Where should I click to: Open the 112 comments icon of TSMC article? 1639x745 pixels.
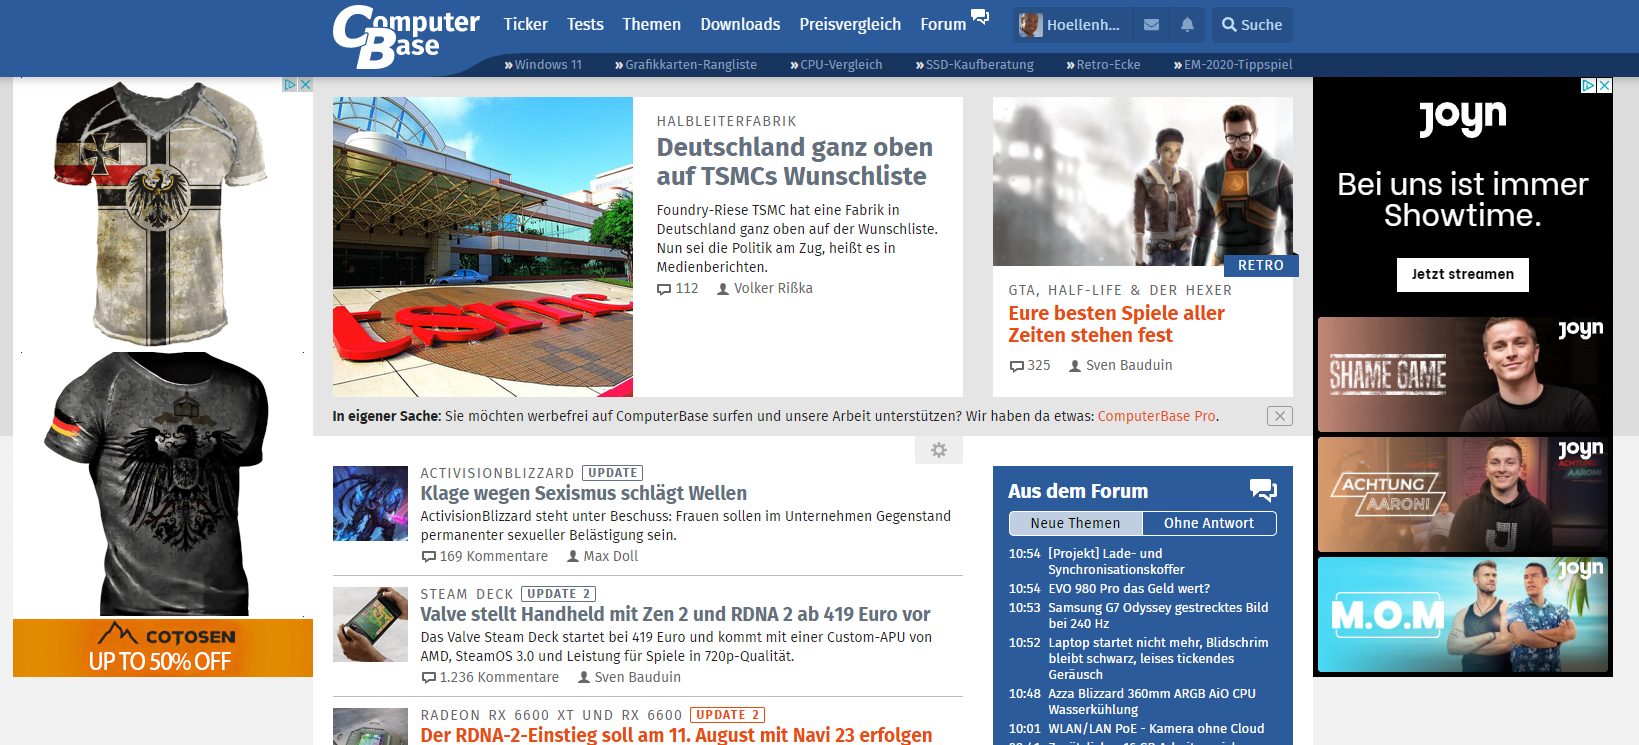point(664,289)
